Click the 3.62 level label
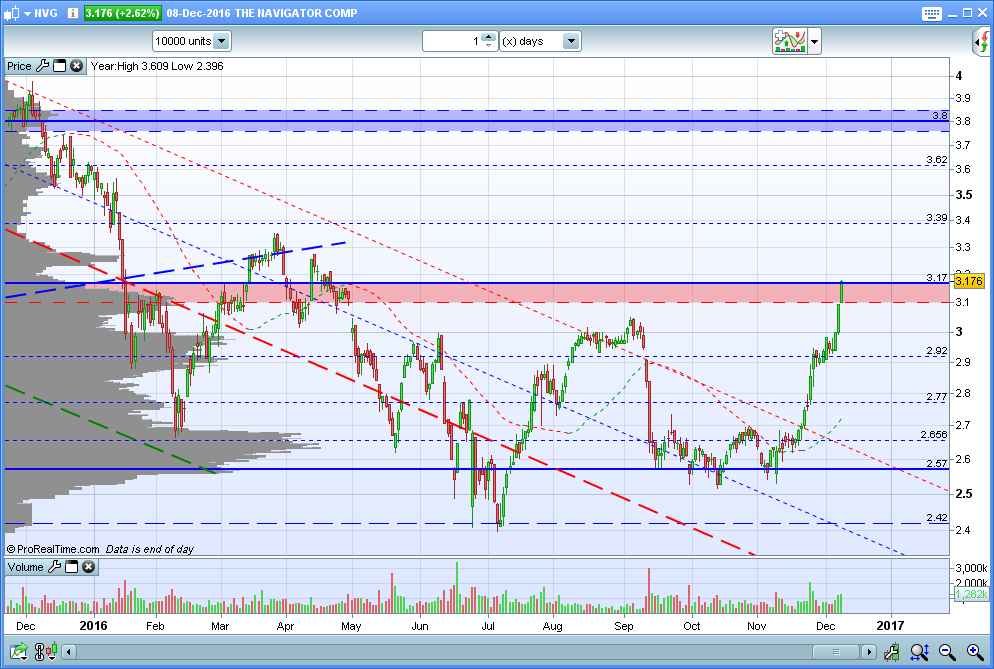 (x=936, y=160)
